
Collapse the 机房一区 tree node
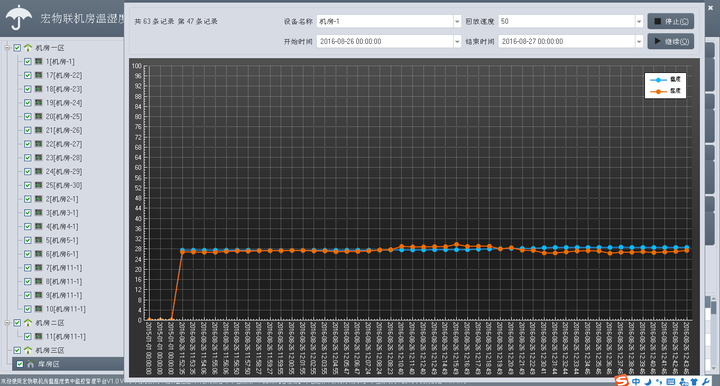7,47
